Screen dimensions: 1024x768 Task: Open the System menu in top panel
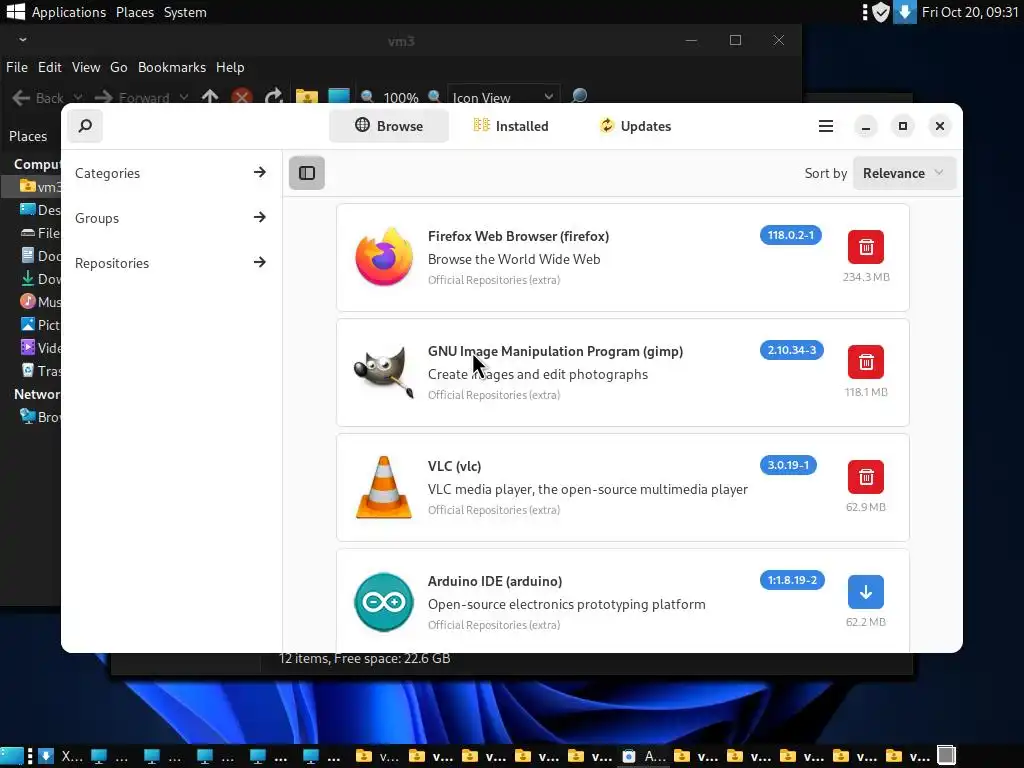(185, 12)
